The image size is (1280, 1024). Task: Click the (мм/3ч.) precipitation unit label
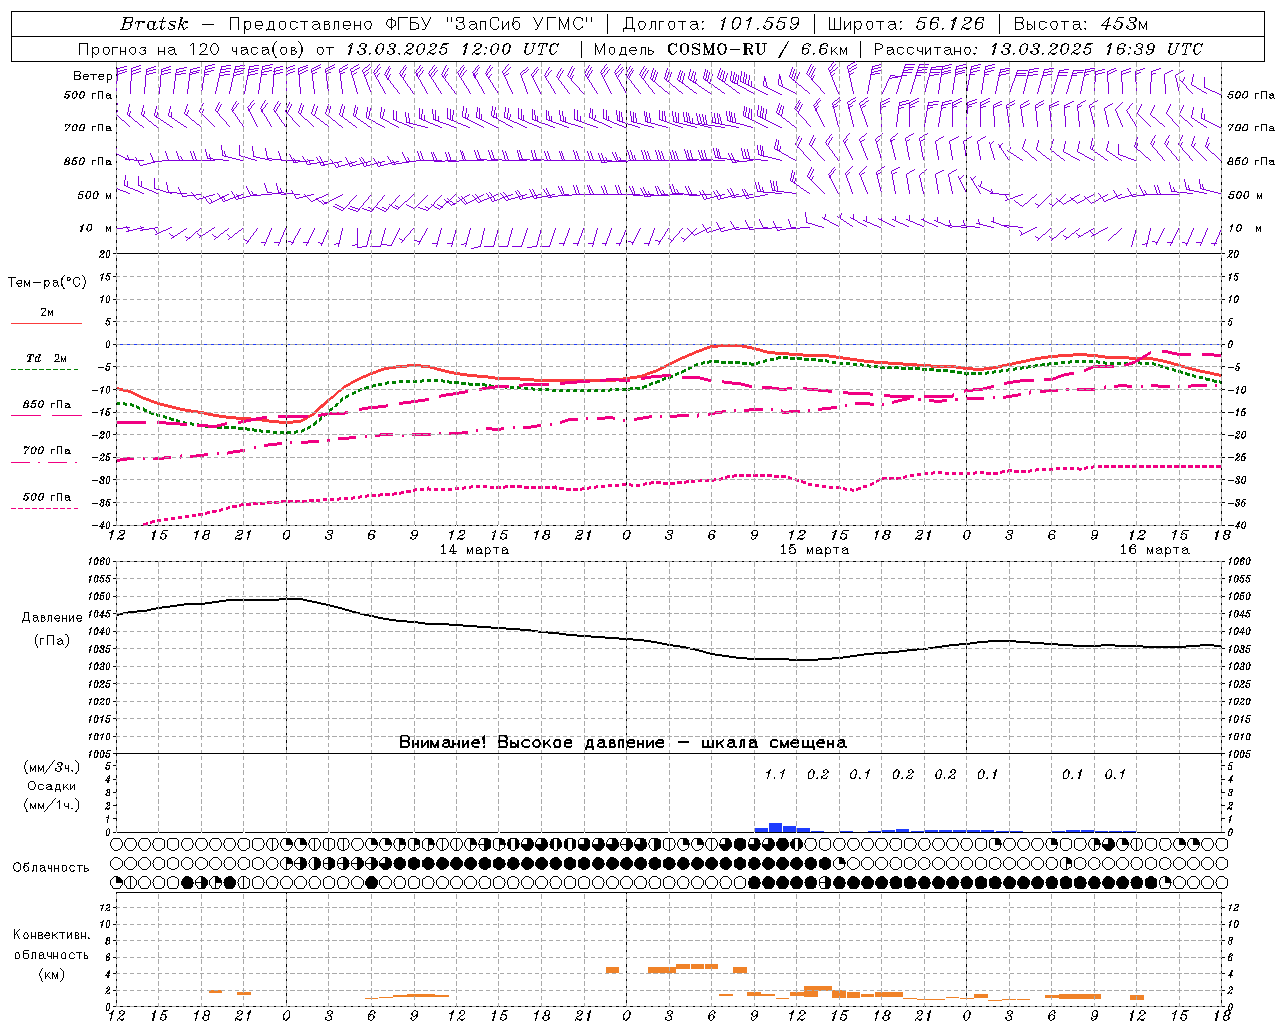click(51, 767)
